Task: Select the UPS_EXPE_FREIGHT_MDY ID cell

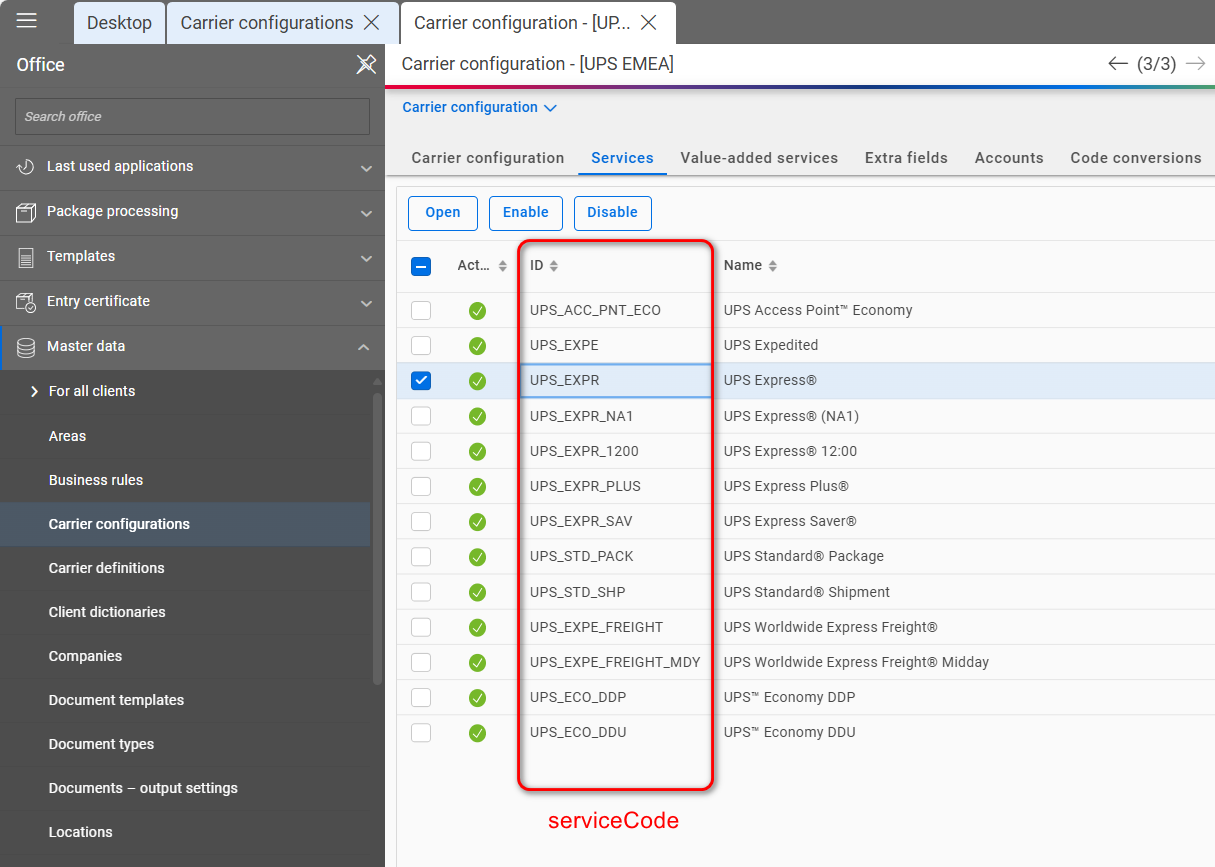Action: click(x=615, y=662)
